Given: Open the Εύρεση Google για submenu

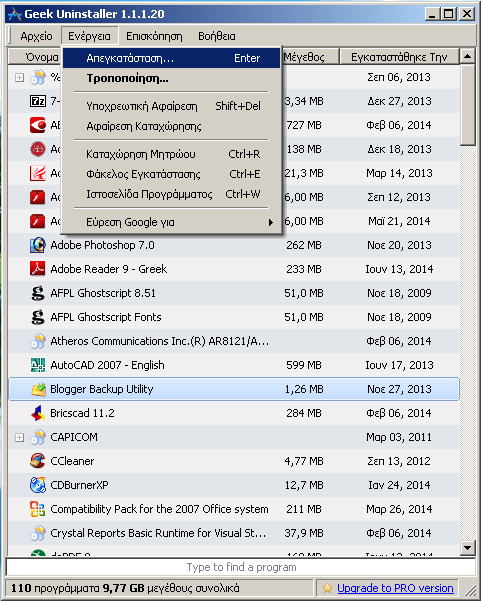Looking at the screenshot, I should point(172,222).
